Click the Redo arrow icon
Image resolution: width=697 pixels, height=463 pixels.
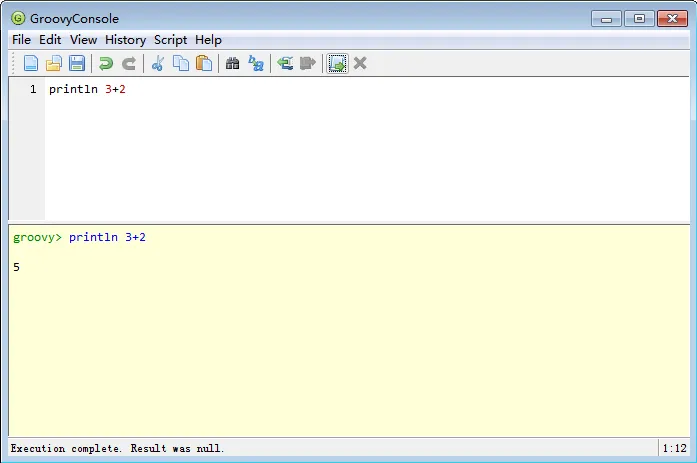[128, 64]
